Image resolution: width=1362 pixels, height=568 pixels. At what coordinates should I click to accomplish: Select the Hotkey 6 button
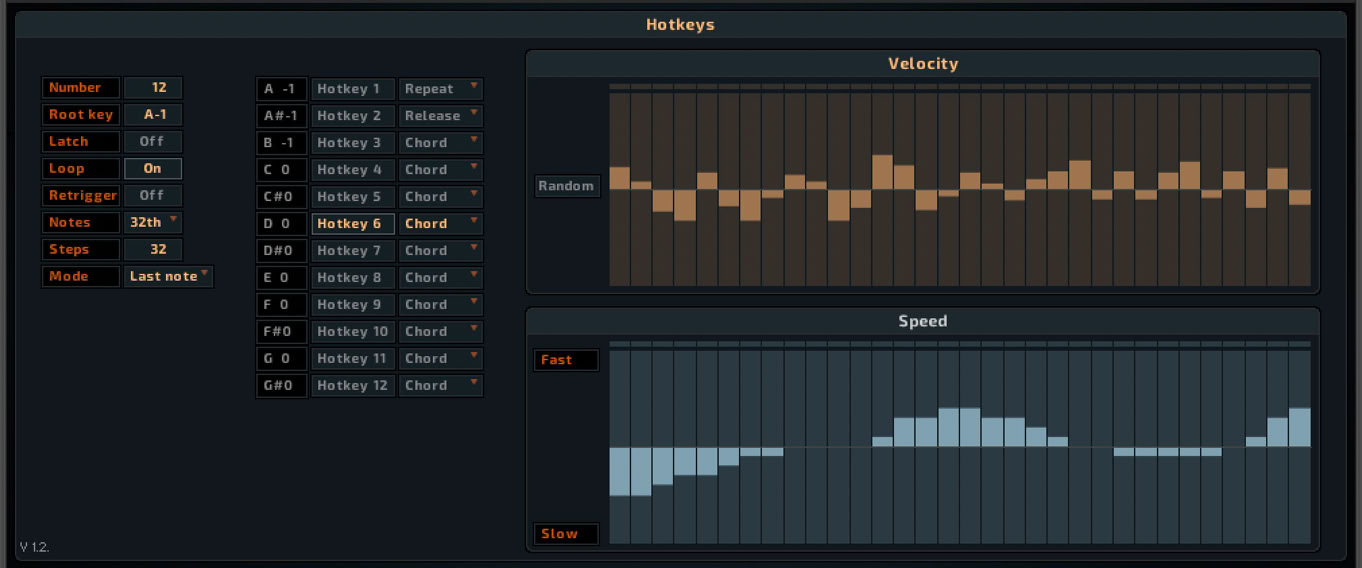353,224
